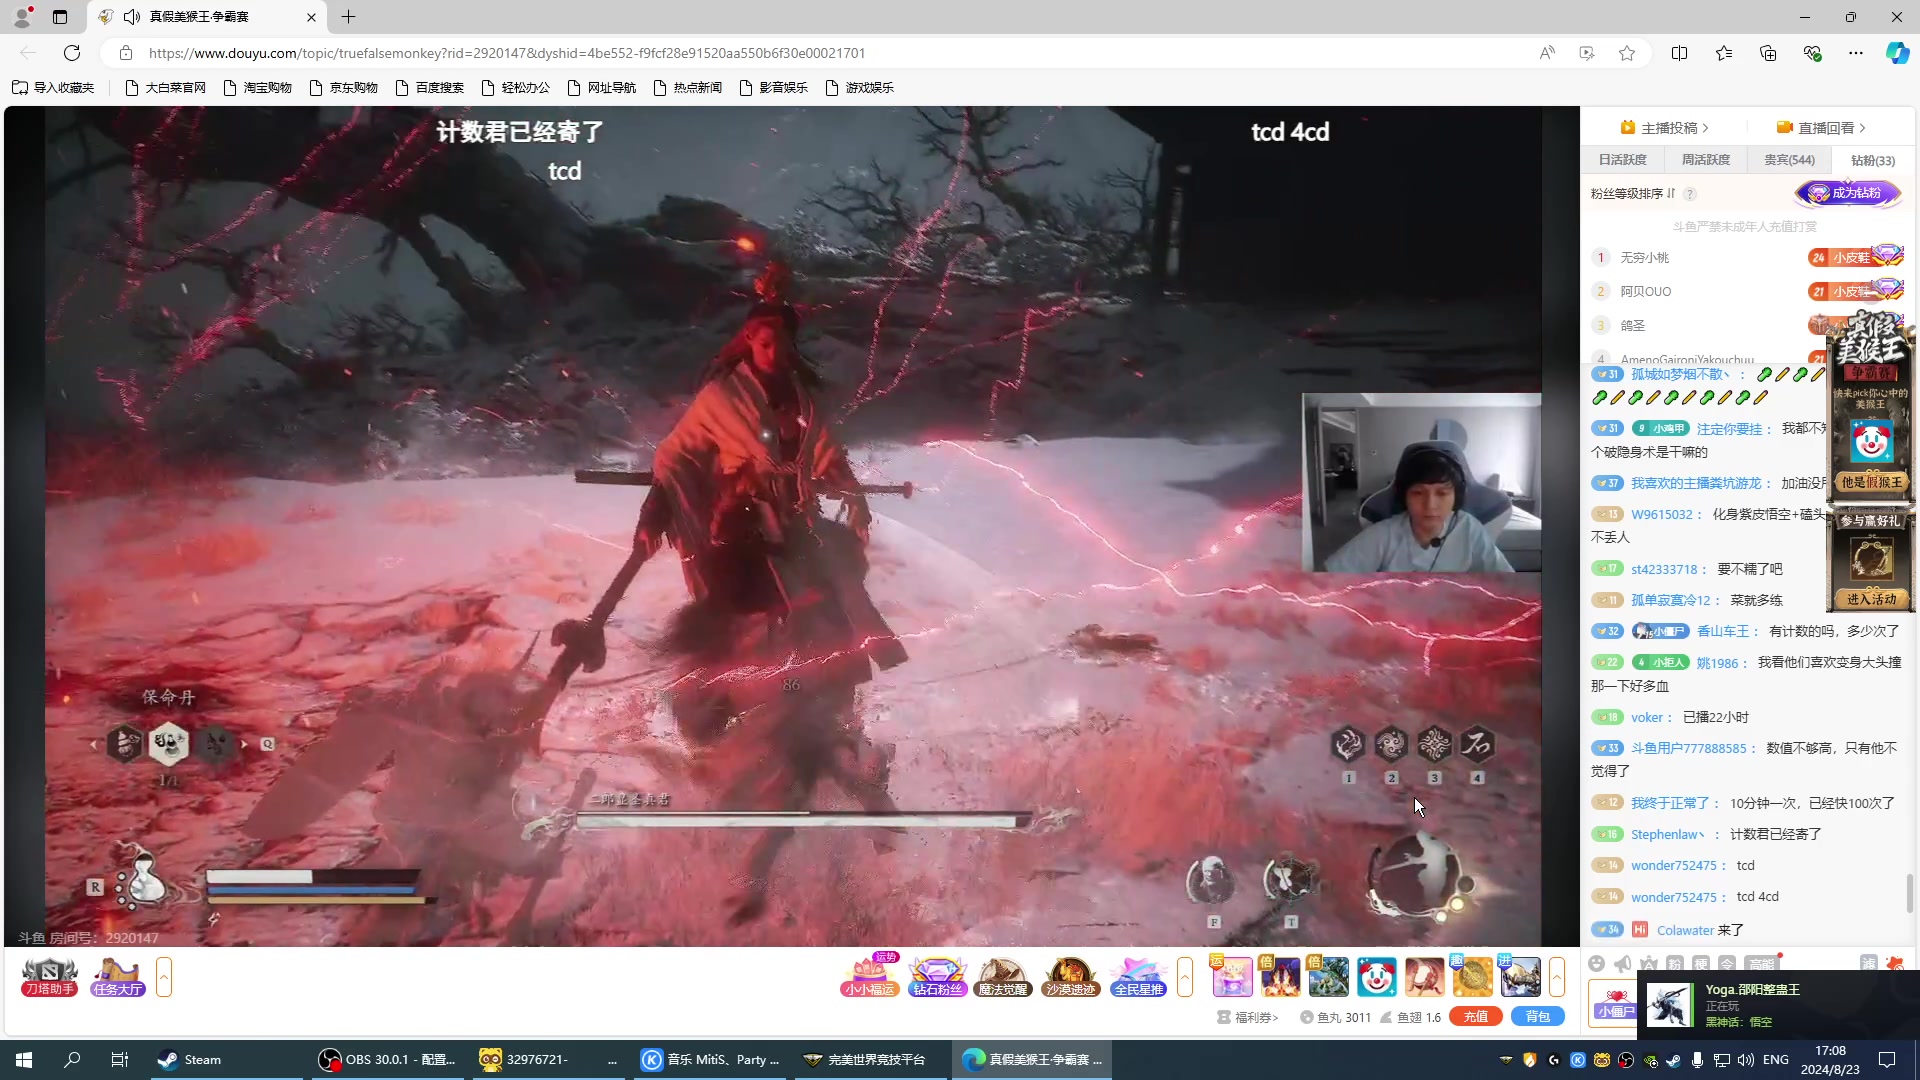Viewport: 1920px width, 1080px height.
Task: Open the 淘宝购物 bookmark
Action: pyautogui.click(x=258, y=88)
